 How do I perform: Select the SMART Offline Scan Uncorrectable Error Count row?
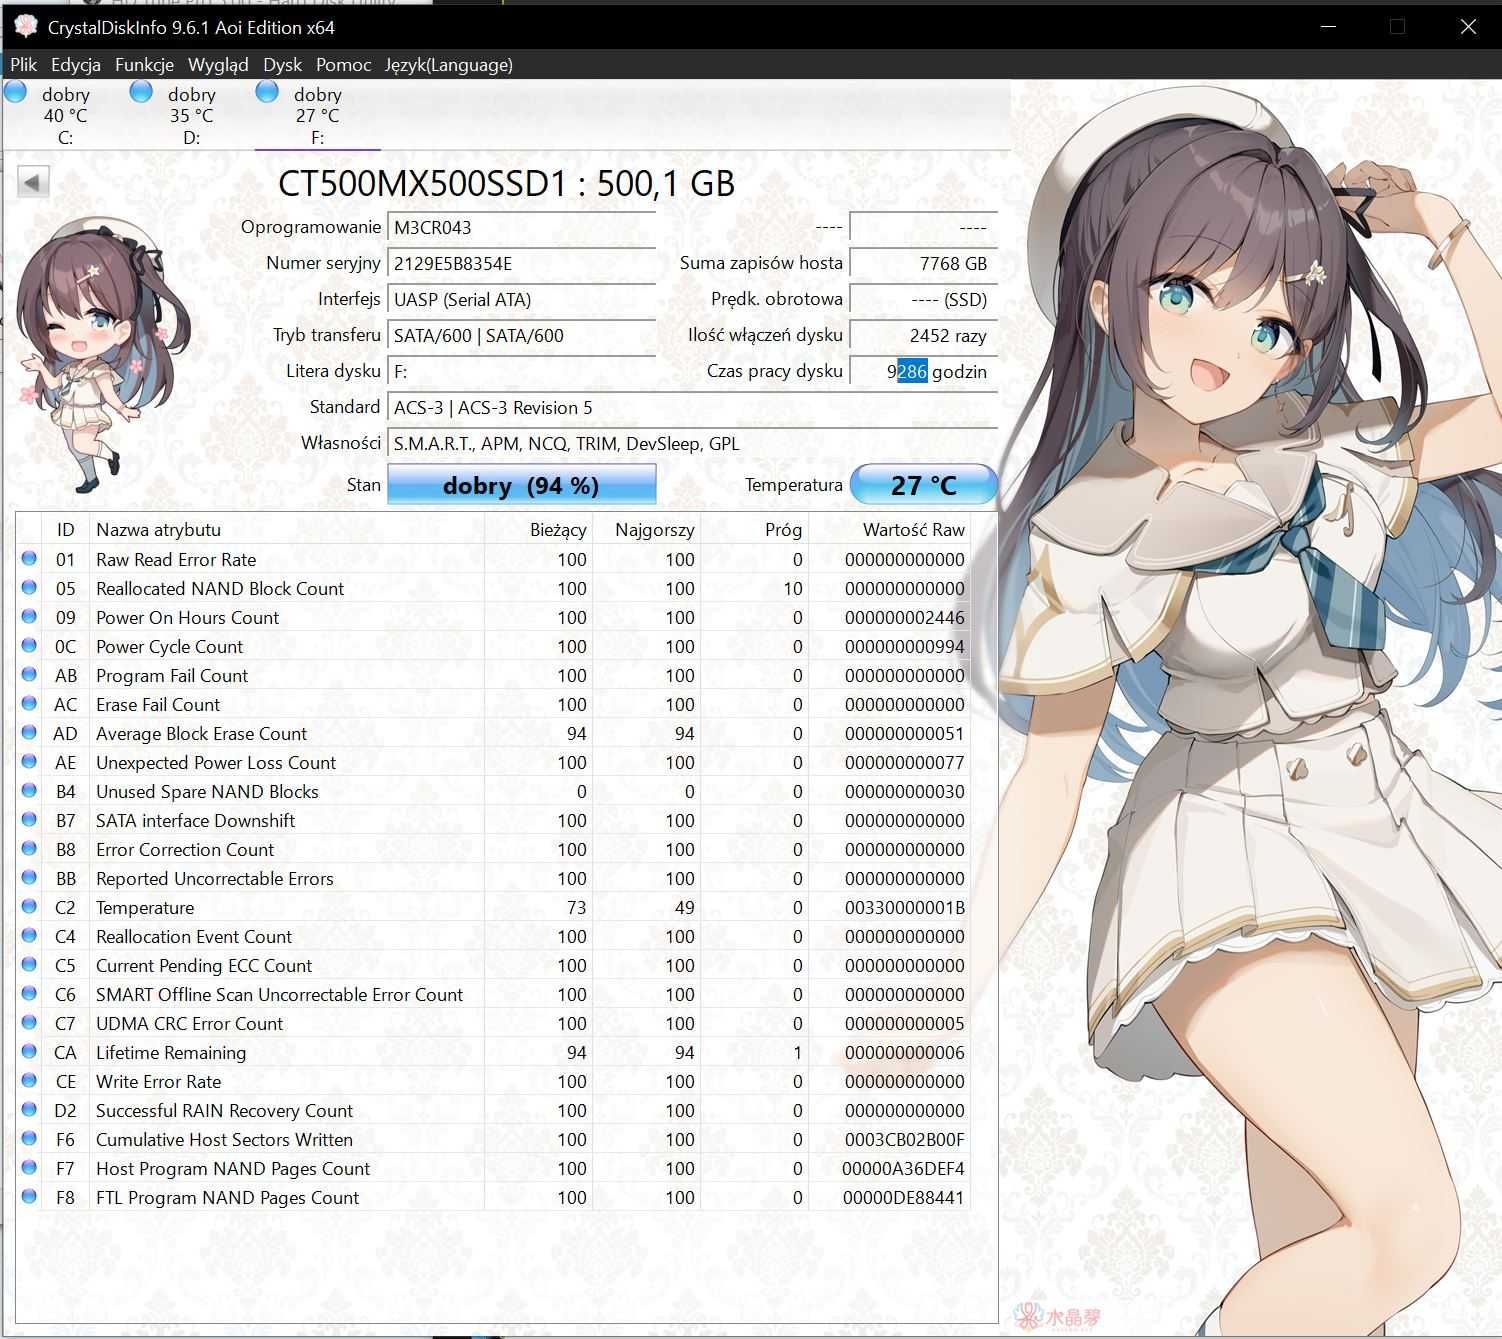tap(493, 994)
